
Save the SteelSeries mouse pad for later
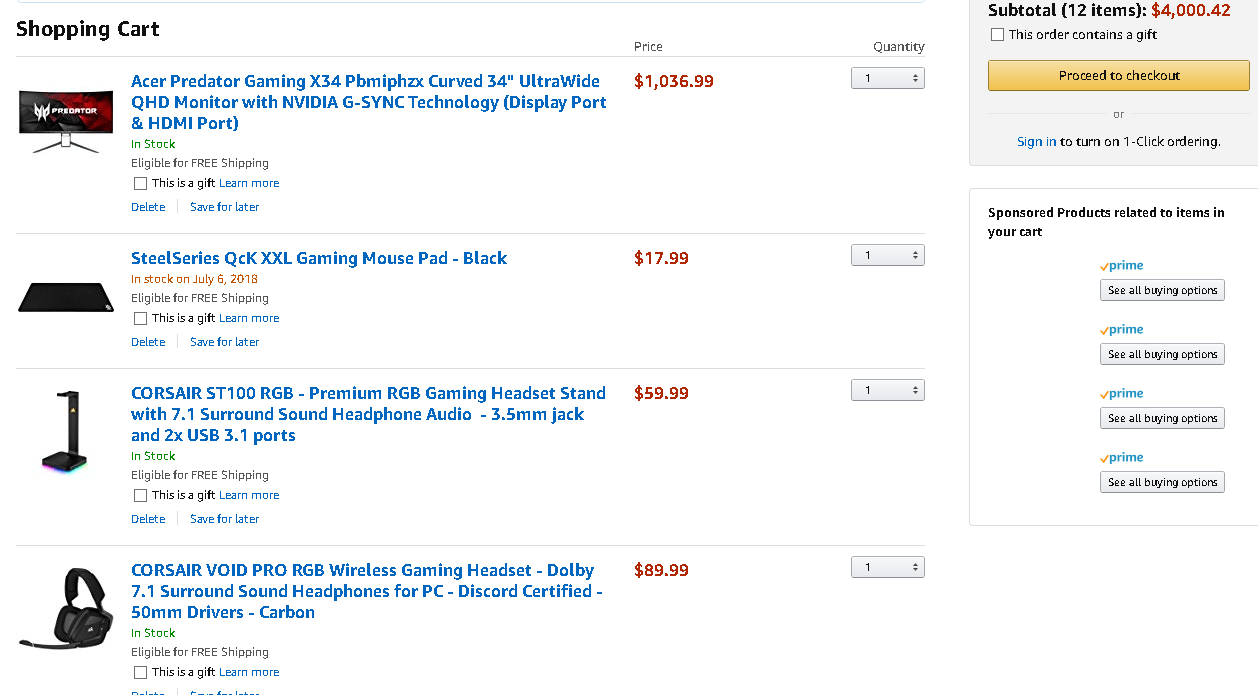[x=224, y=342]
